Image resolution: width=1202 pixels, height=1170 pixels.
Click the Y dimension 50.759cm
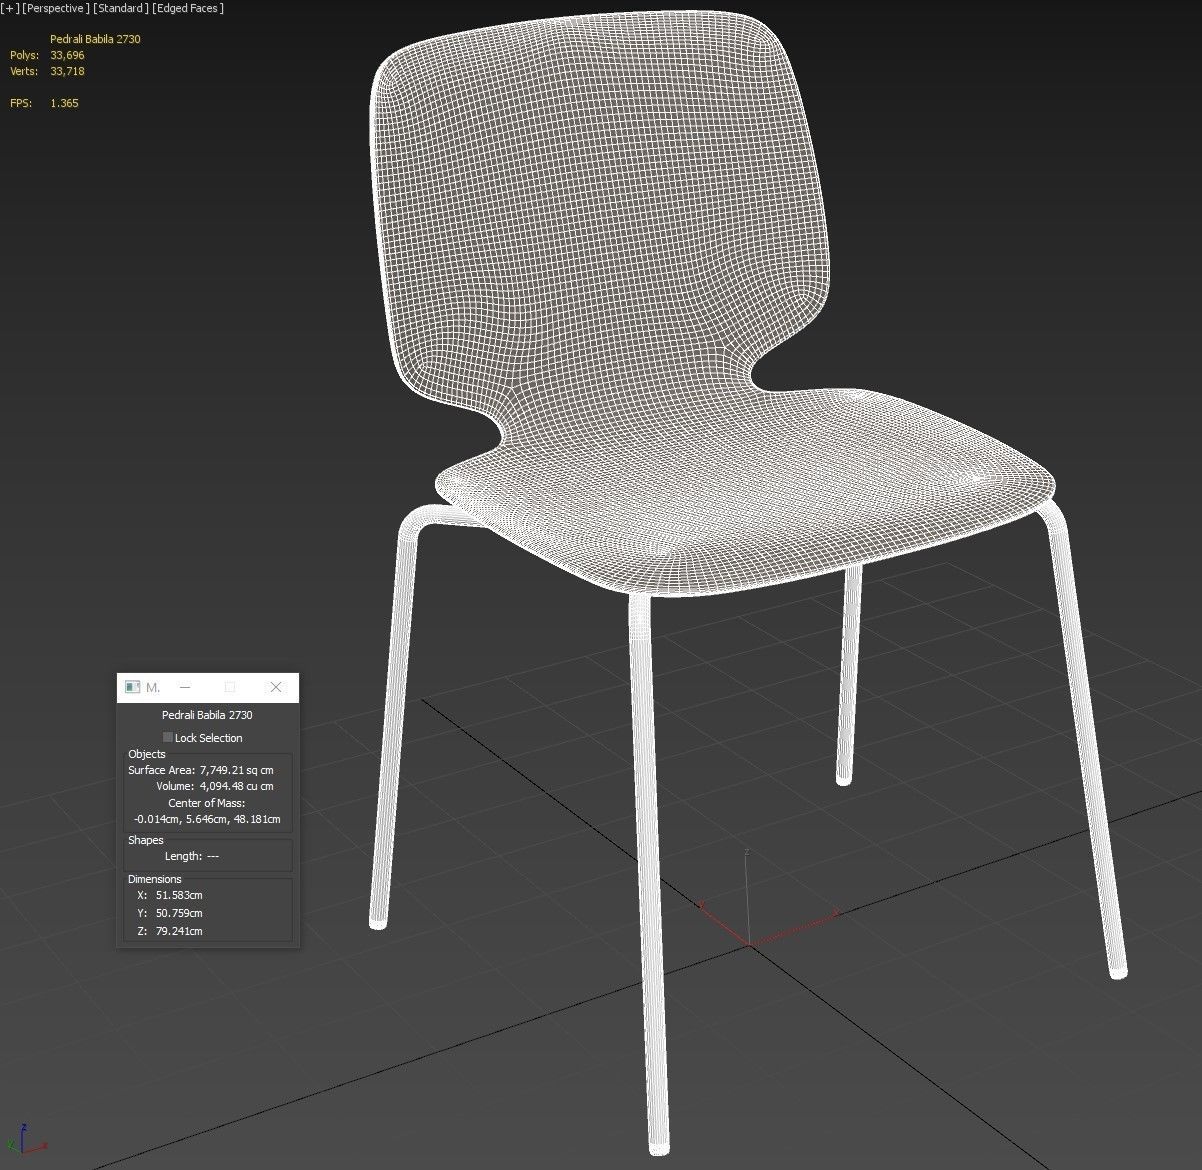point(179,913)
